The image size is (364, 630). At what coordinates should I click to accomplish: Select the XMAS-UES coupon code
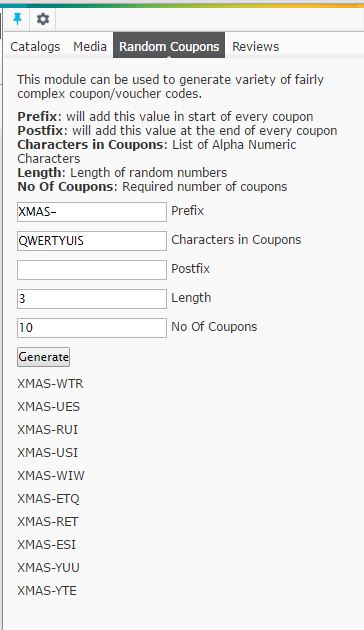pyautogui.click(x=49, y=407)
